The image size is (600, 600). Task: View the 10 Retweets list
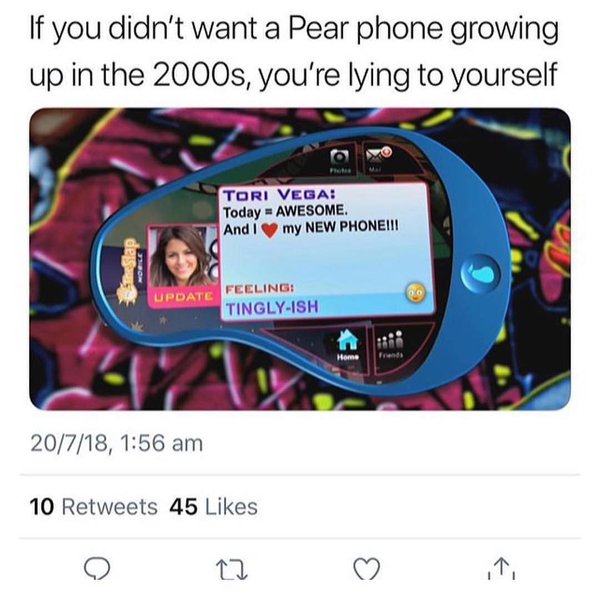[x=93, y=507]
